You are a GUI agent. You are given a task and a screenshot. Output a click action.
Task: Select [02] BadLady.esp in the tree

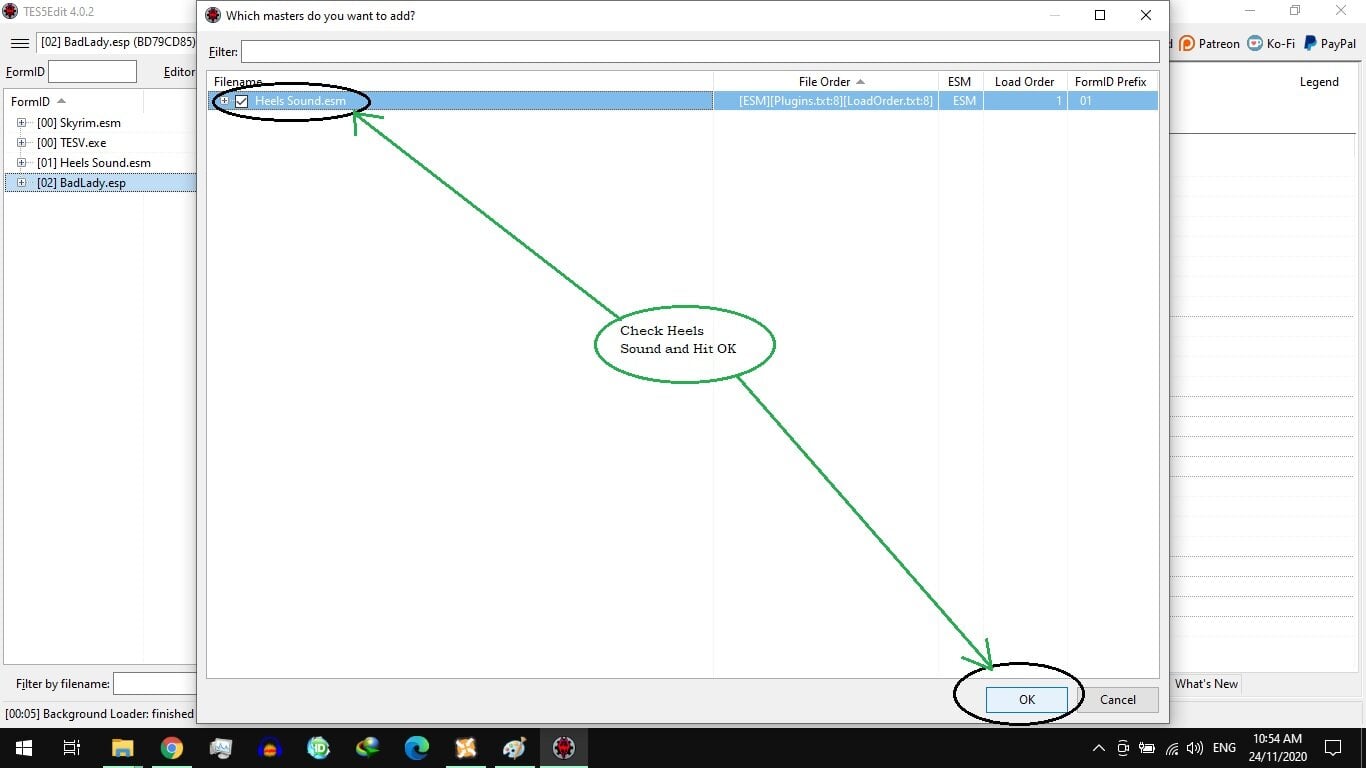[x=81, y=183]
